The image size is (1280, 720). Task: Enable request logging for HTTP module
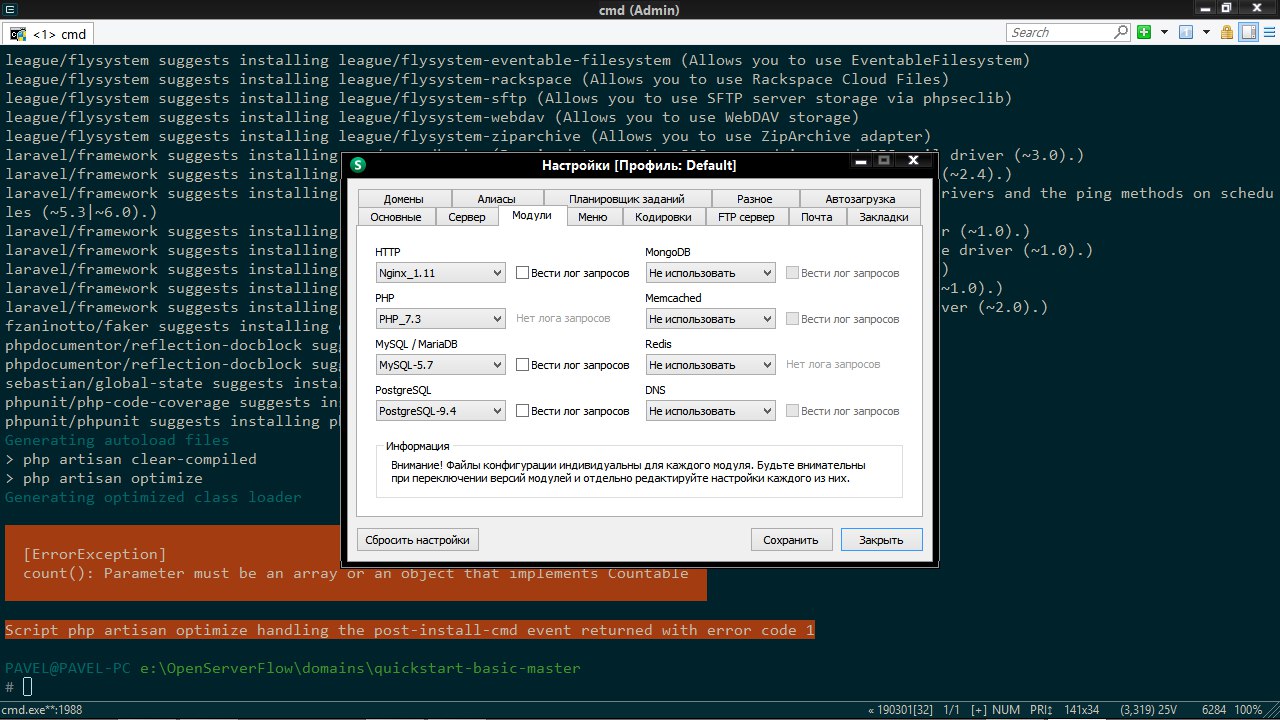pos(523,273)
